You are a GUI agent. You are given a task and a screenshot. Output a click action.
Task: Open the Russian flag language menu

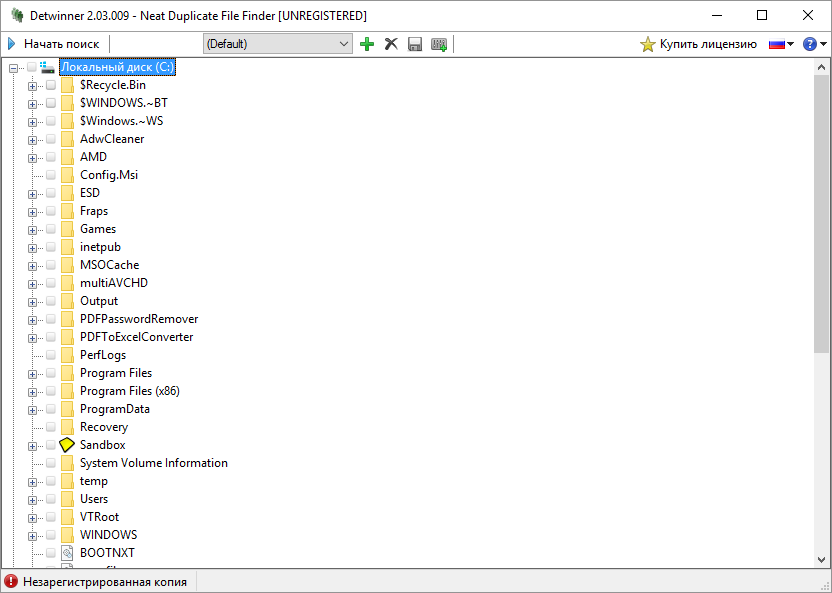click(781, 44)
